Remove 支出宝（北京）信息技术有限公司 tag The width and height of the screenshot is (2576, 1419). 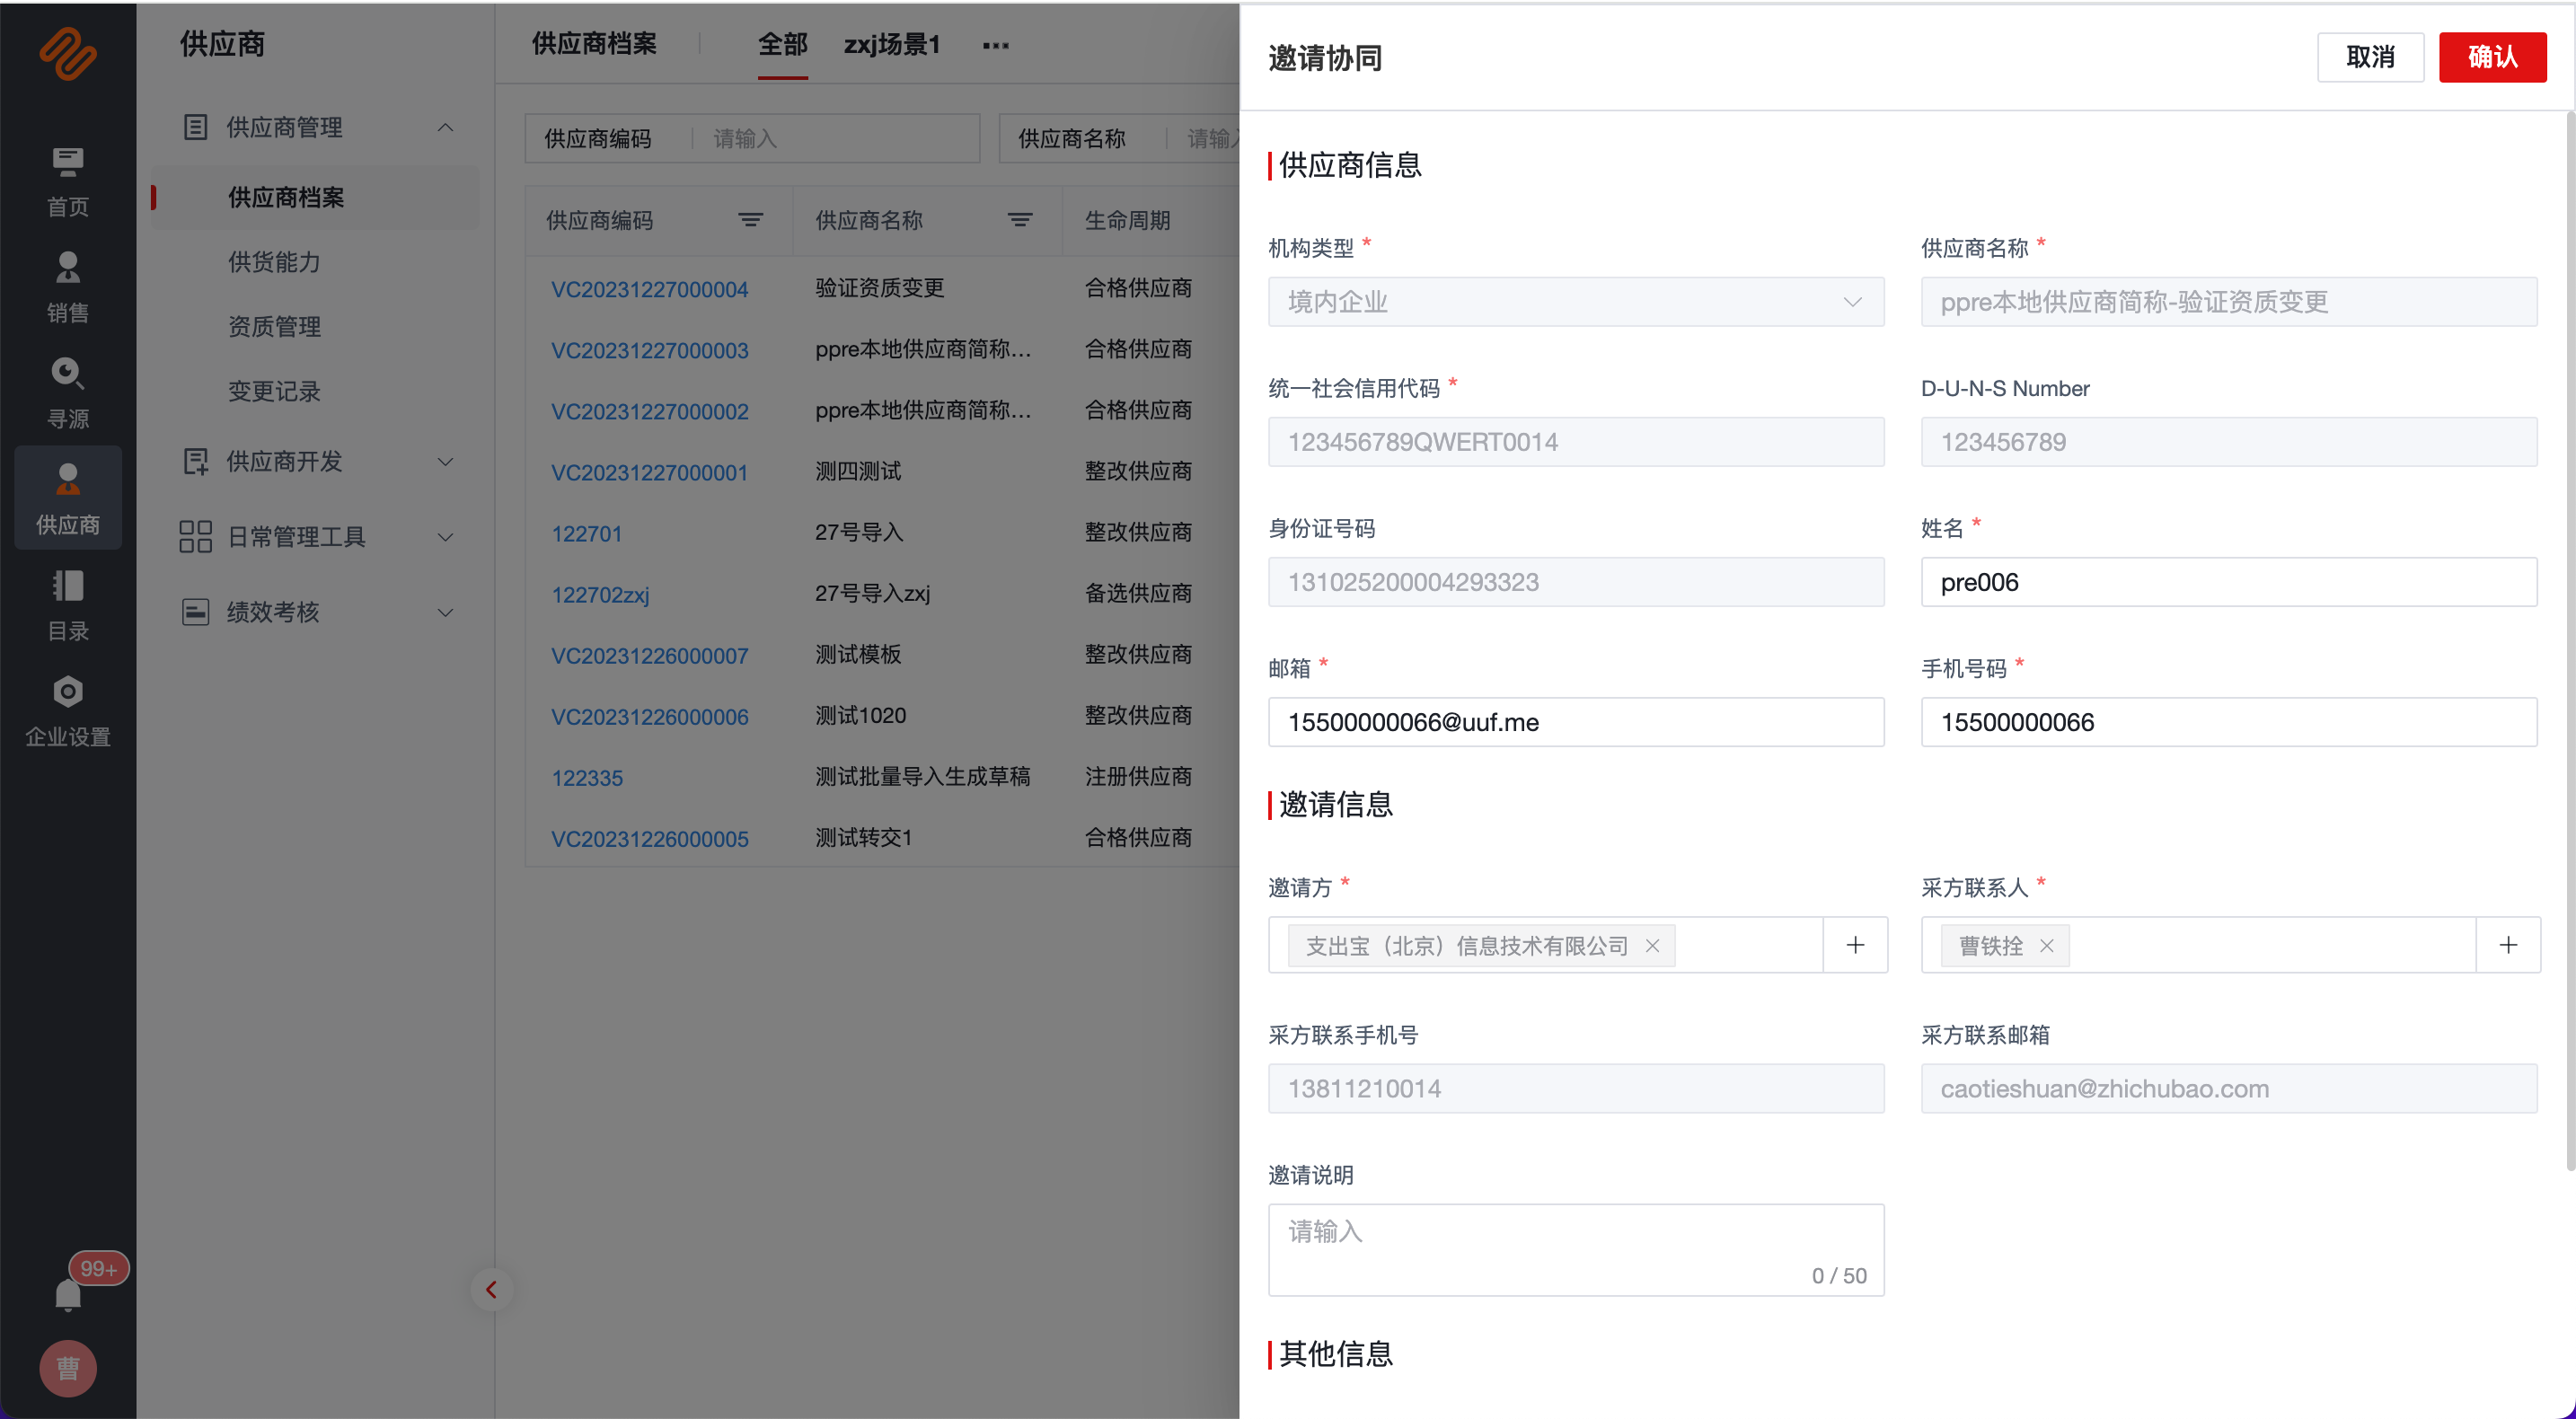[1653, 945]
